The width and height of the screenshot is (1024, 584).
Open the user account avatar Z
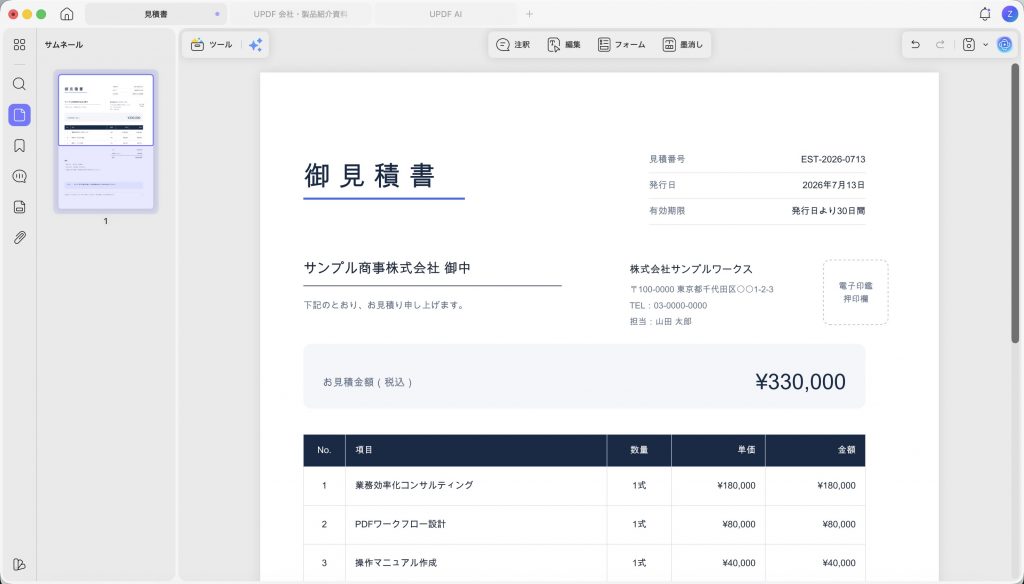[1010, 14]
